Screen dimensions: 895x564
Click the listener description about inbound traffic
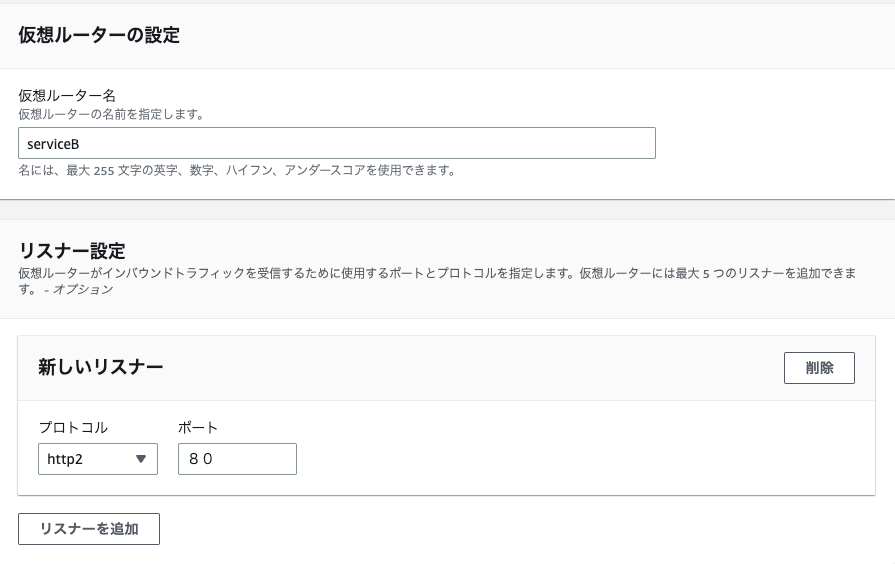[437, 281]
